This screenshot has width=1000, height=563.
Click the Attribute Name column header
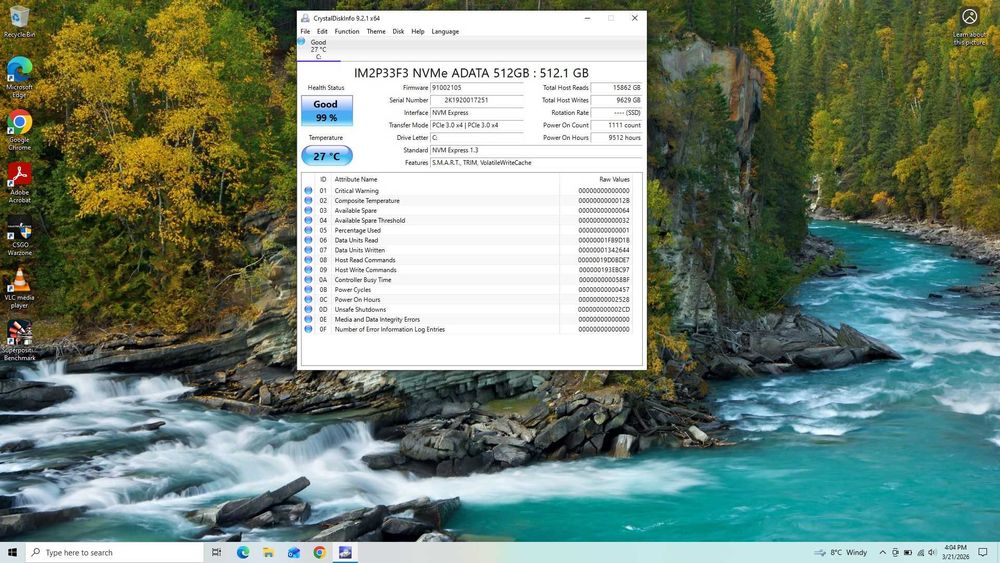pos(356,179)
